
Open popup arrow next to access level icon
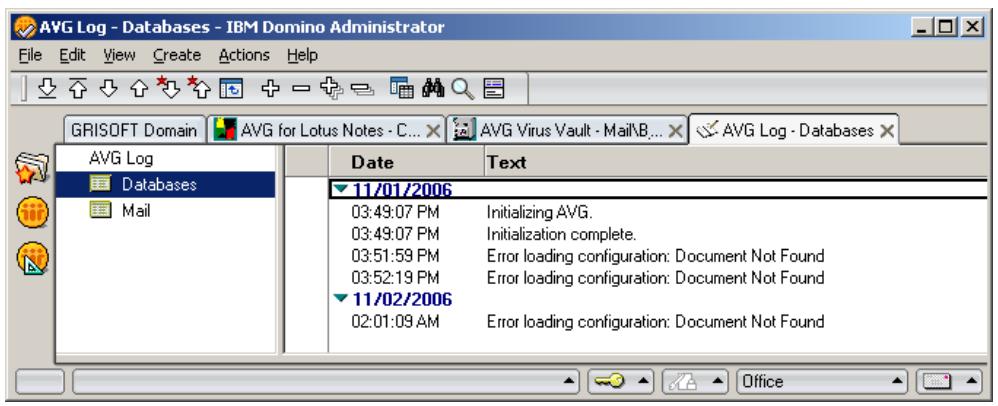pyautogui.click(x=718, y=381)
